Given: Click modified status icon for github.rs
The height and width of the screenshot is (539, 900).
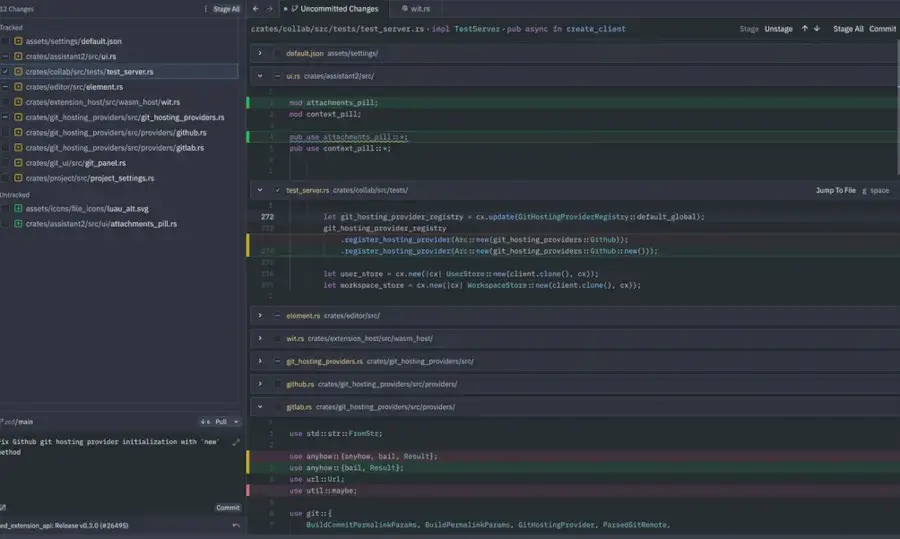Looking at the screenshot, I should 18,133.
